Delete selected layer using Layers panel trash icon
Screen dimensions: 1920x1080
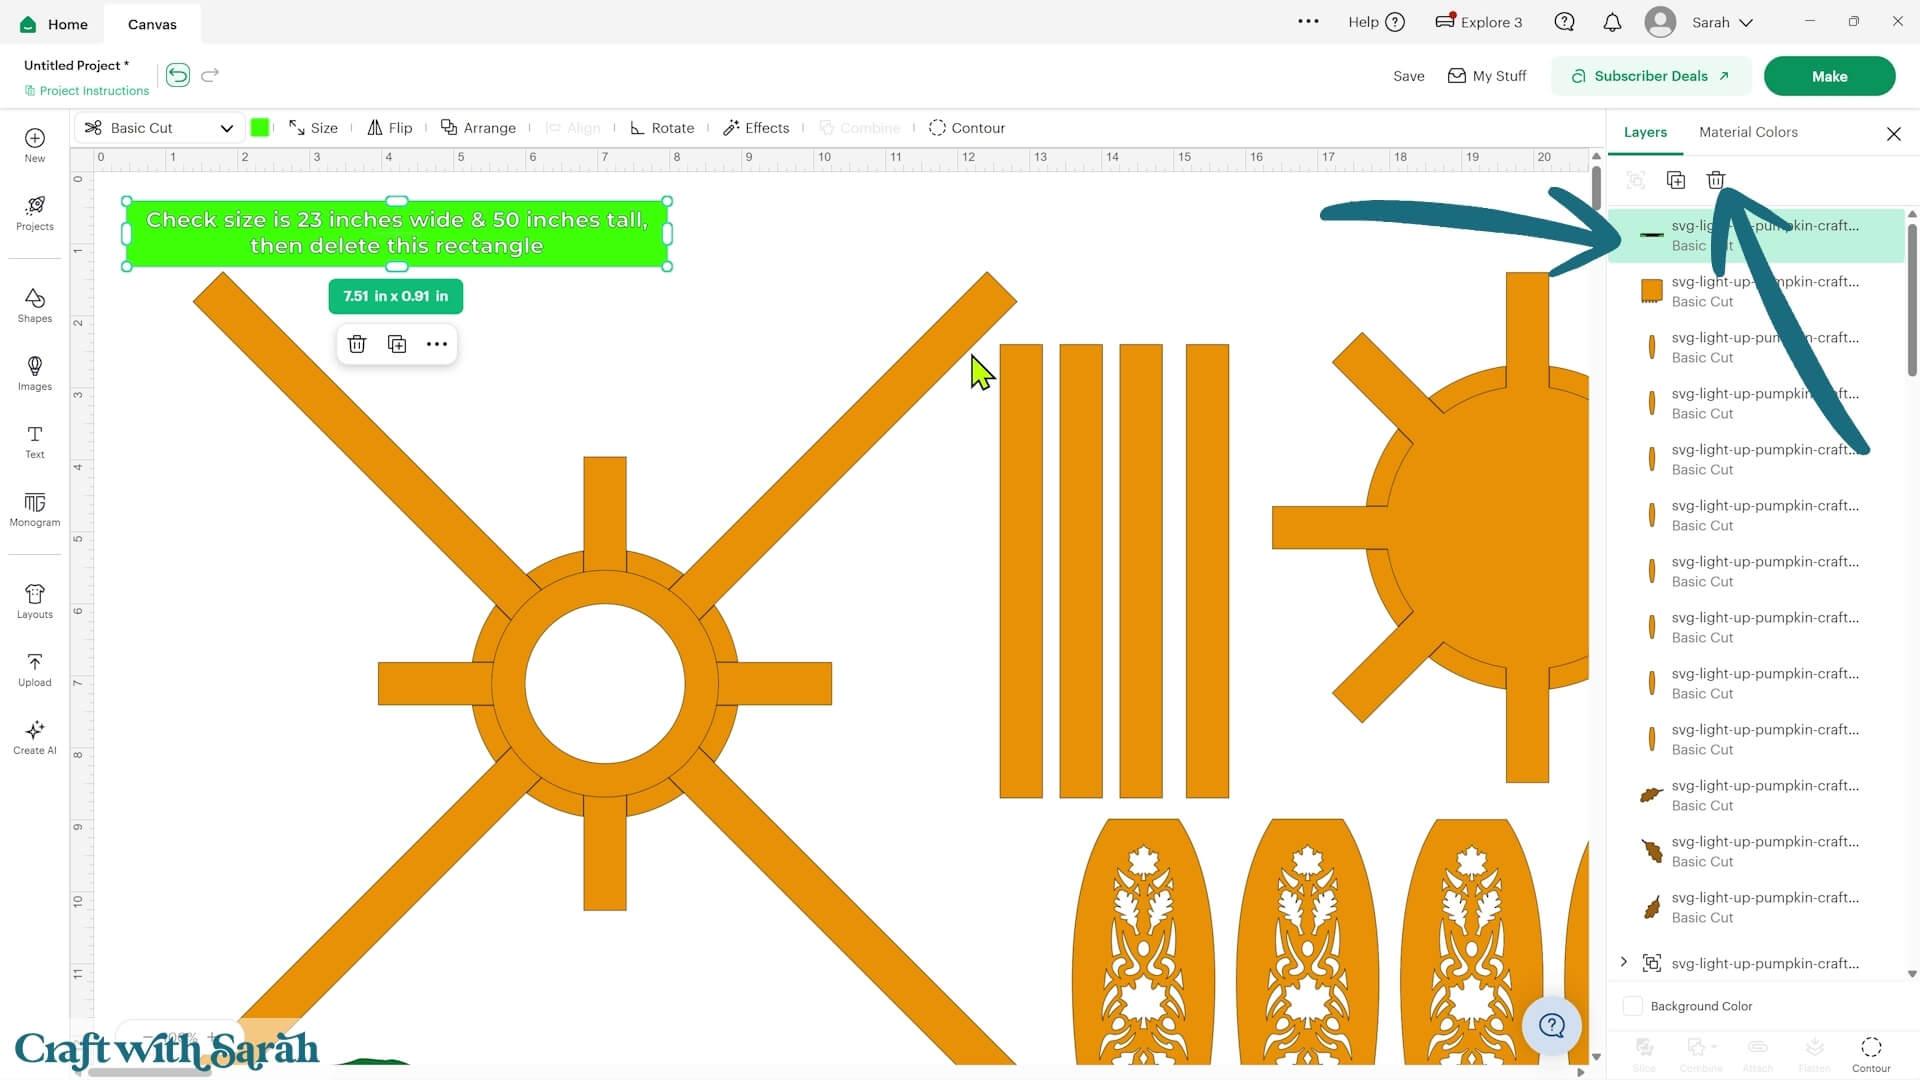1716,180
